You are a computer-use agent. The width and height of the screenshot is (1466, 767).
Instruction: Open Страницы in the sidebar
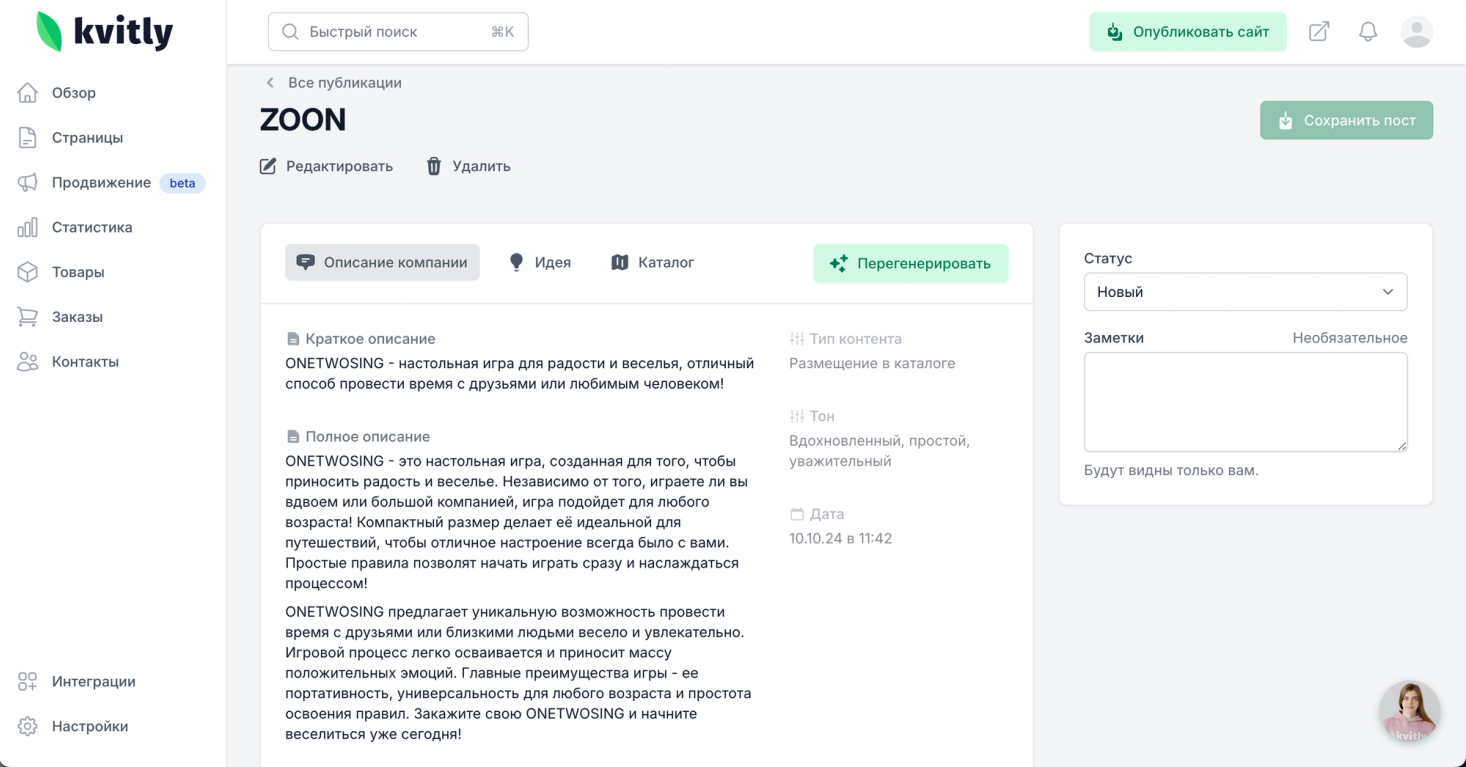87,138
